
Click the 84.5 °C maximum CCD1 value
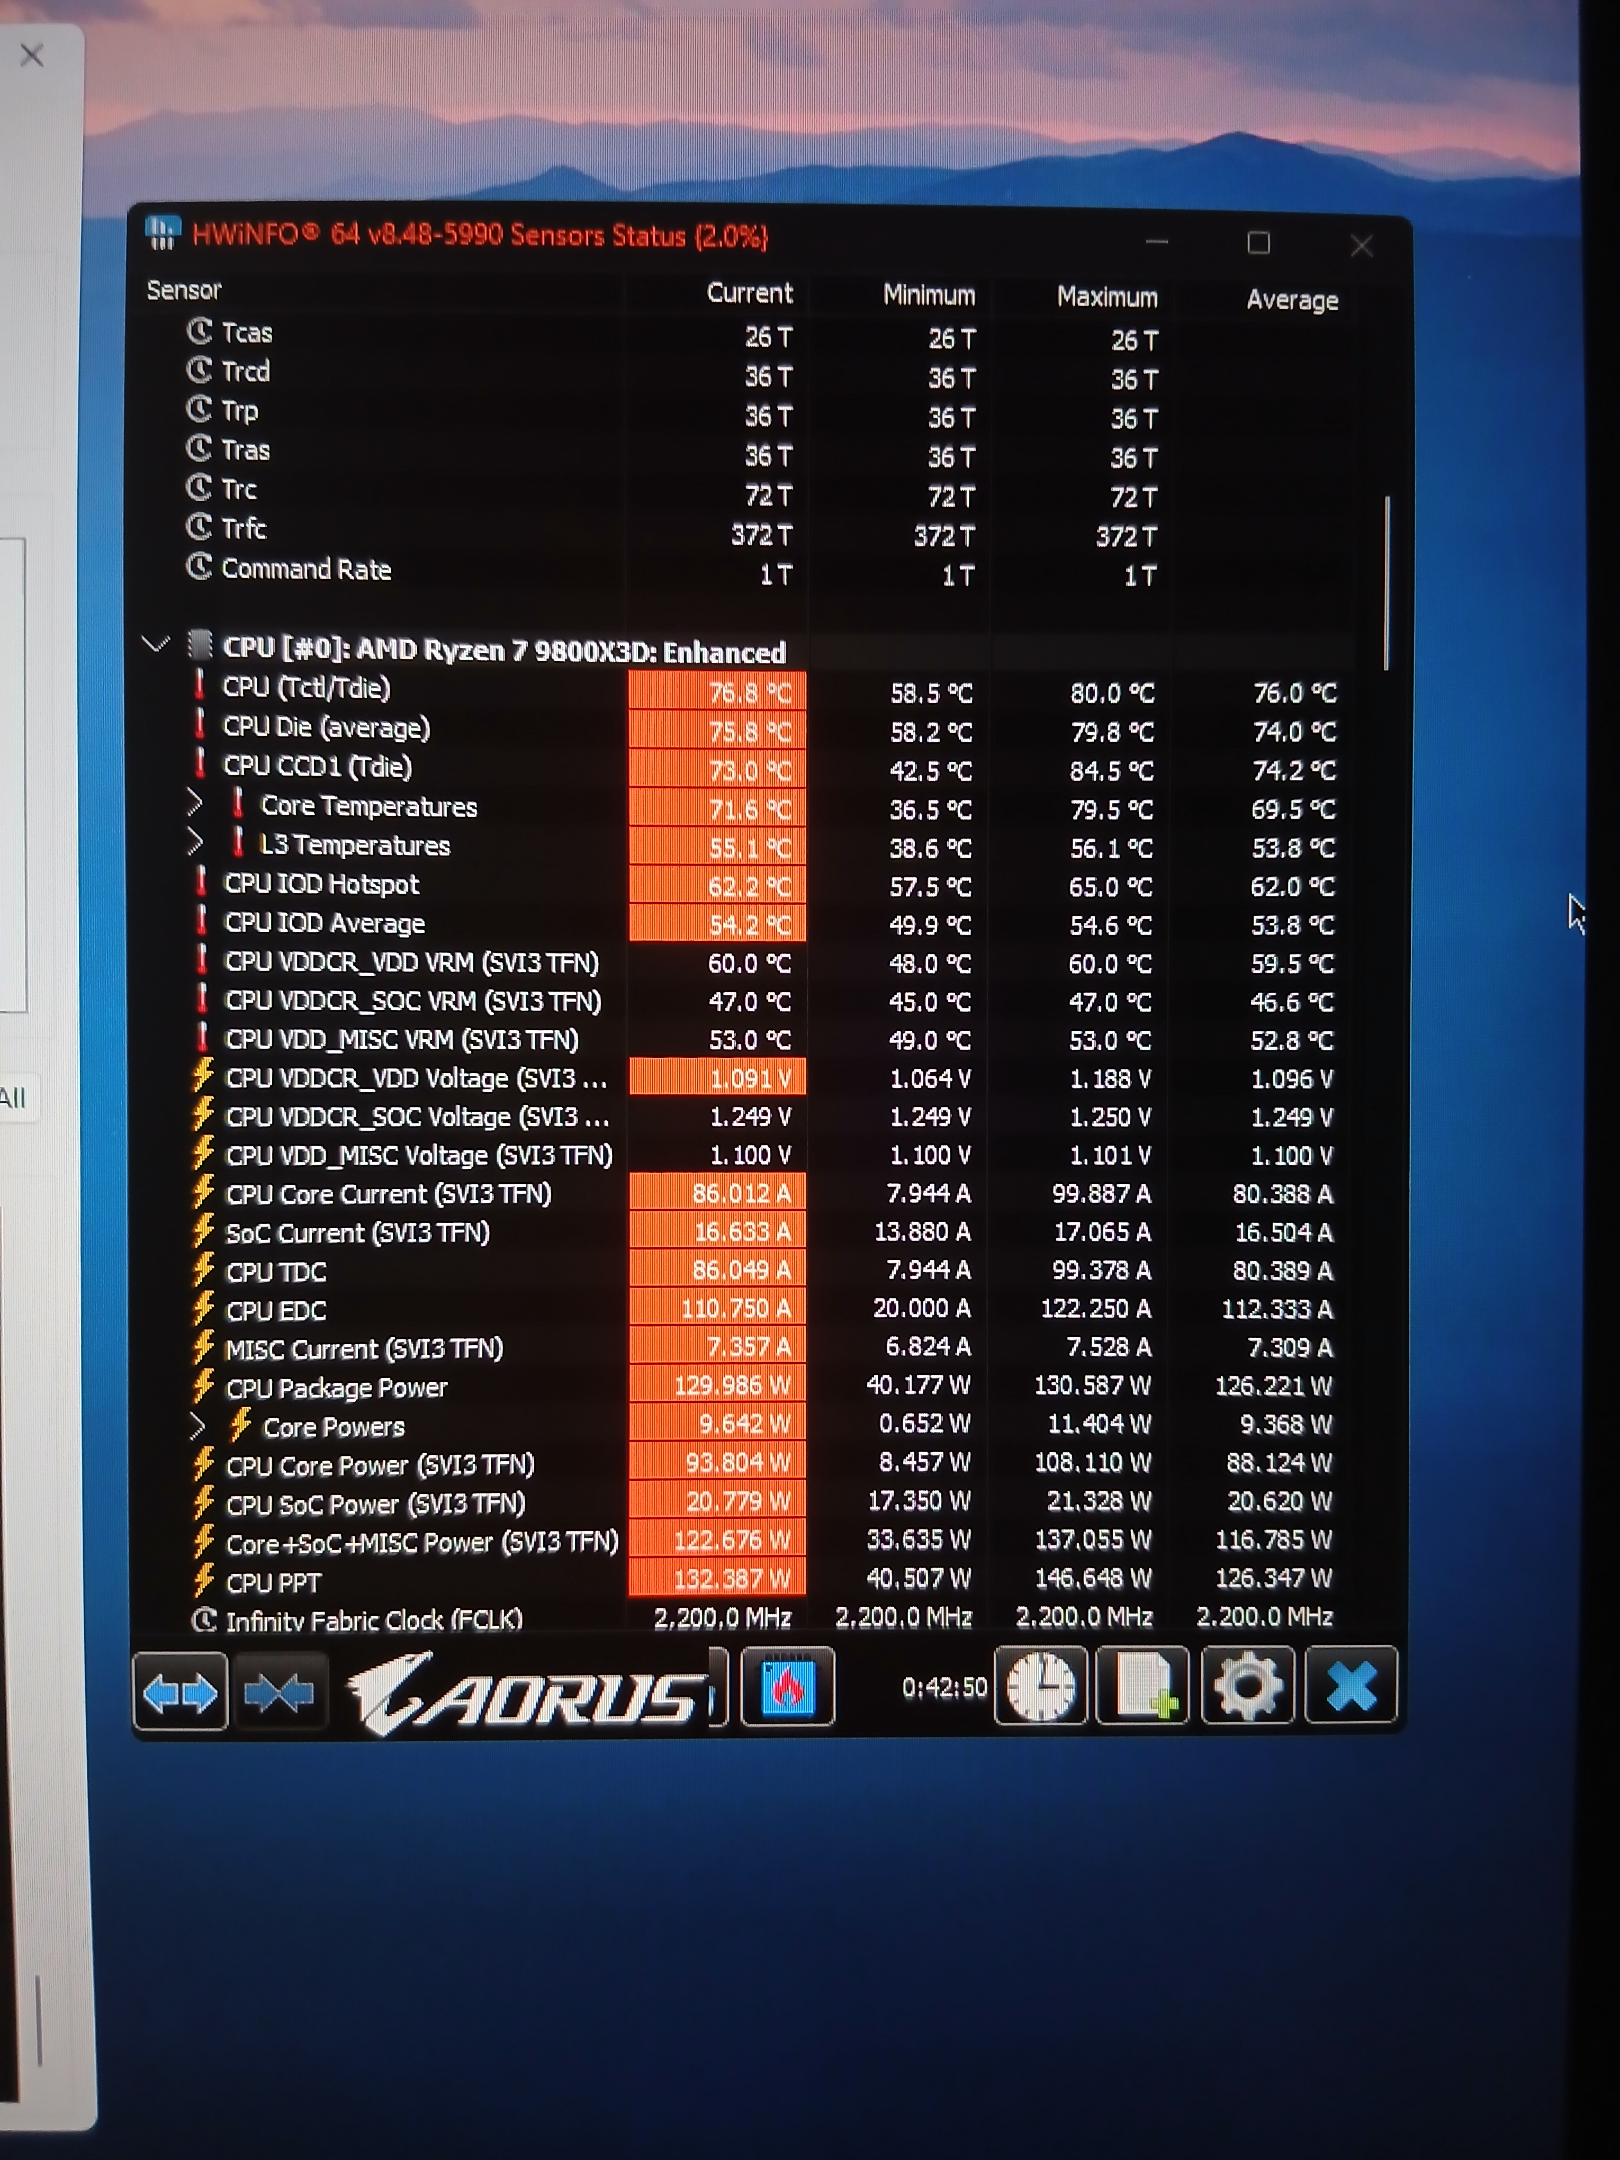click(1112, 771)
